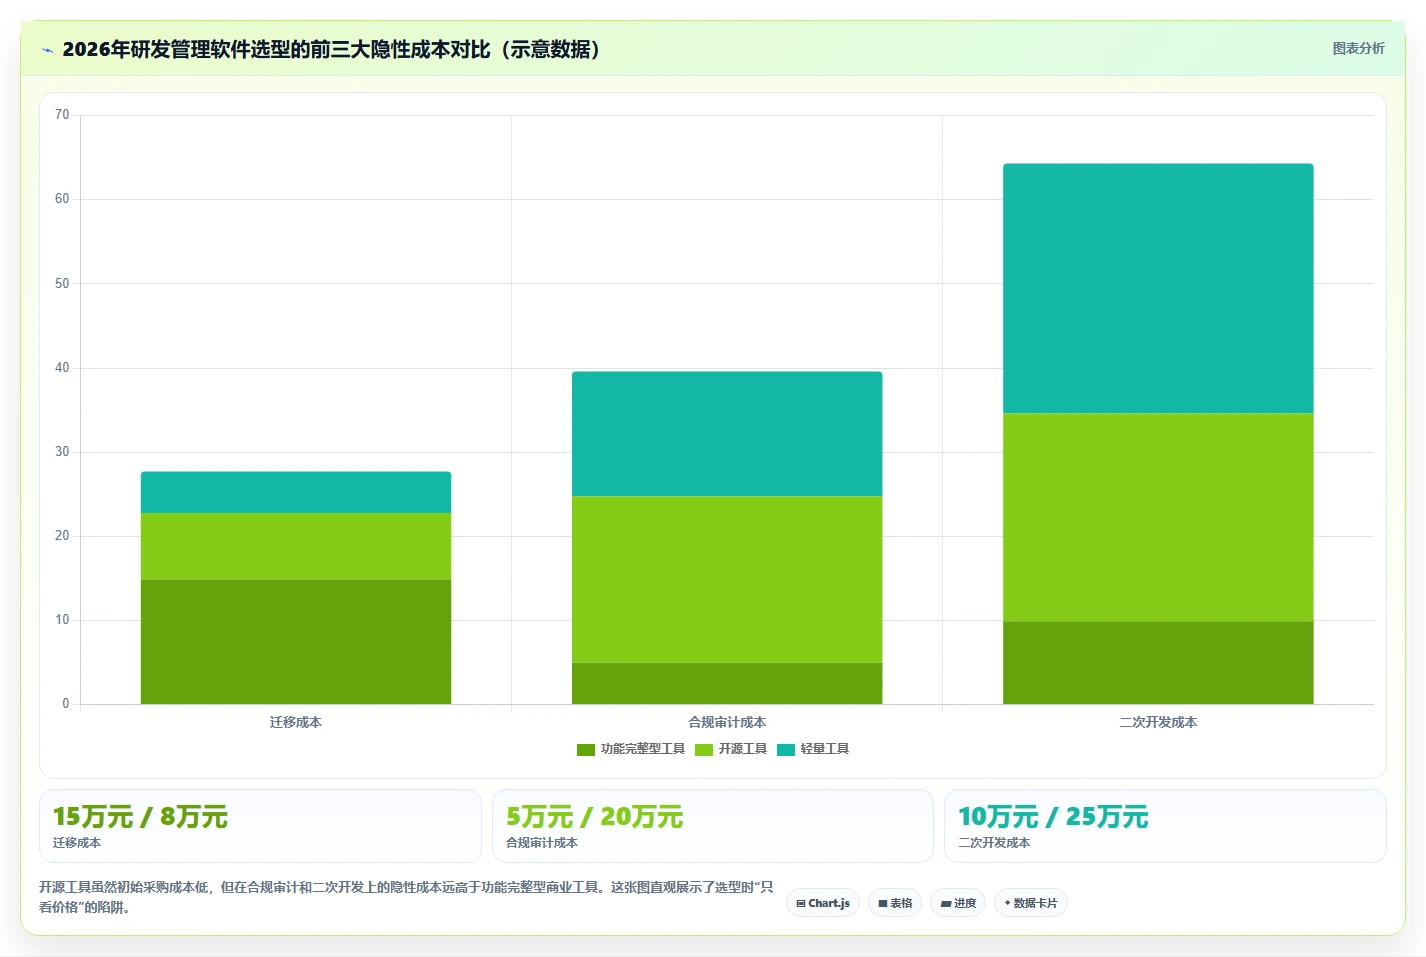Click the 40 tick on the y-axis

[62, 368]
